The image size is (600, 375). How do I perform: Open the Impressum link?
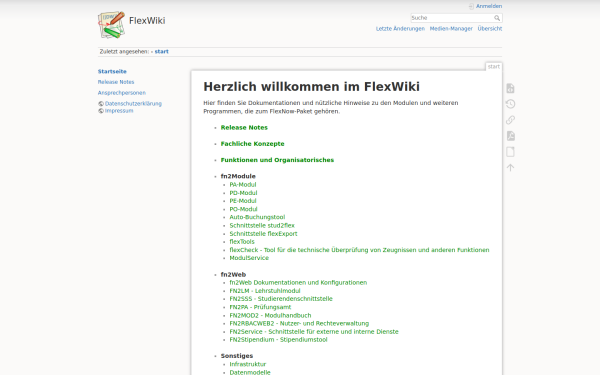119,111
